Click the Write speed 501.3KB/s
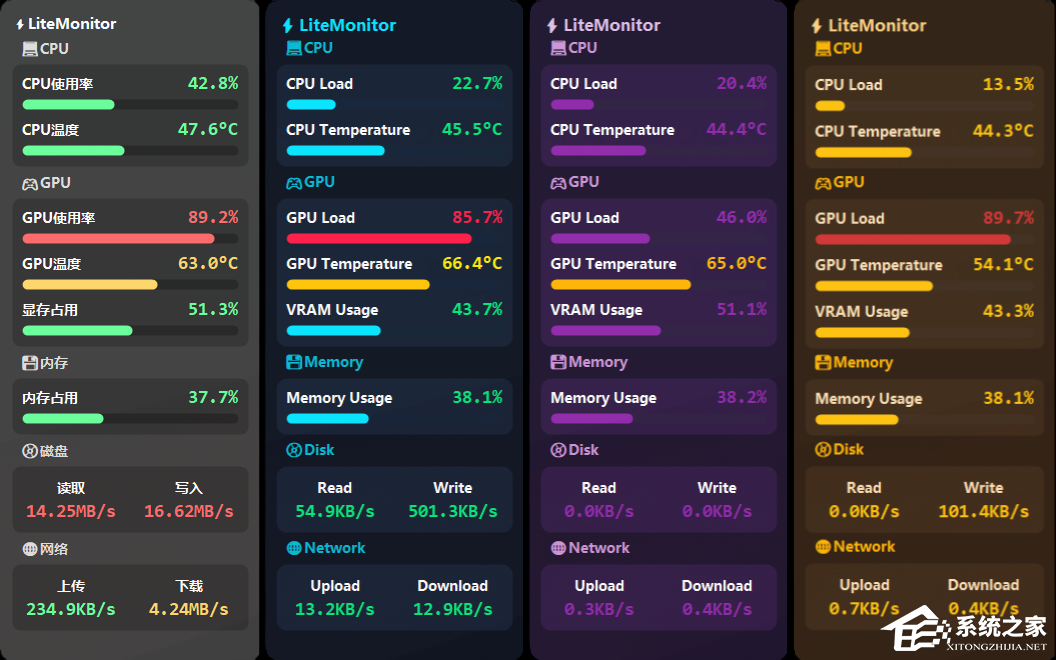The height and width of the screenshot is (660, 1056). click(x=453, y=511)
